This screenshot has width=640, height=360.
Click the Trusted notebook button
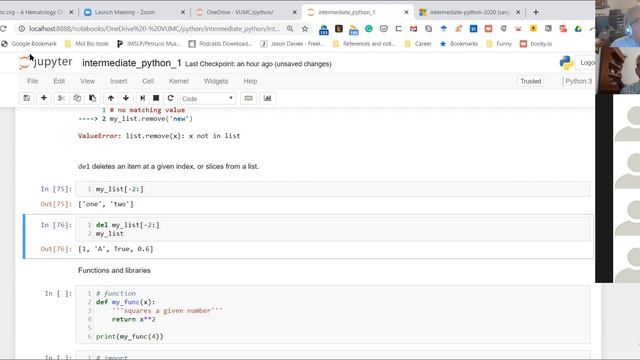coord(531,81)
